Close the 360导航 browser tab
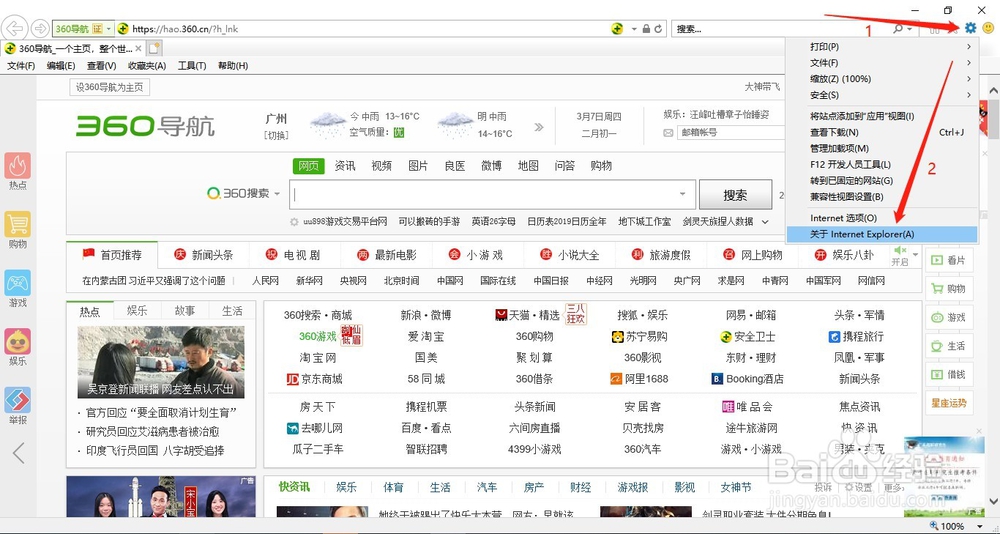1000x534 pixels. (x=138, y=48)
